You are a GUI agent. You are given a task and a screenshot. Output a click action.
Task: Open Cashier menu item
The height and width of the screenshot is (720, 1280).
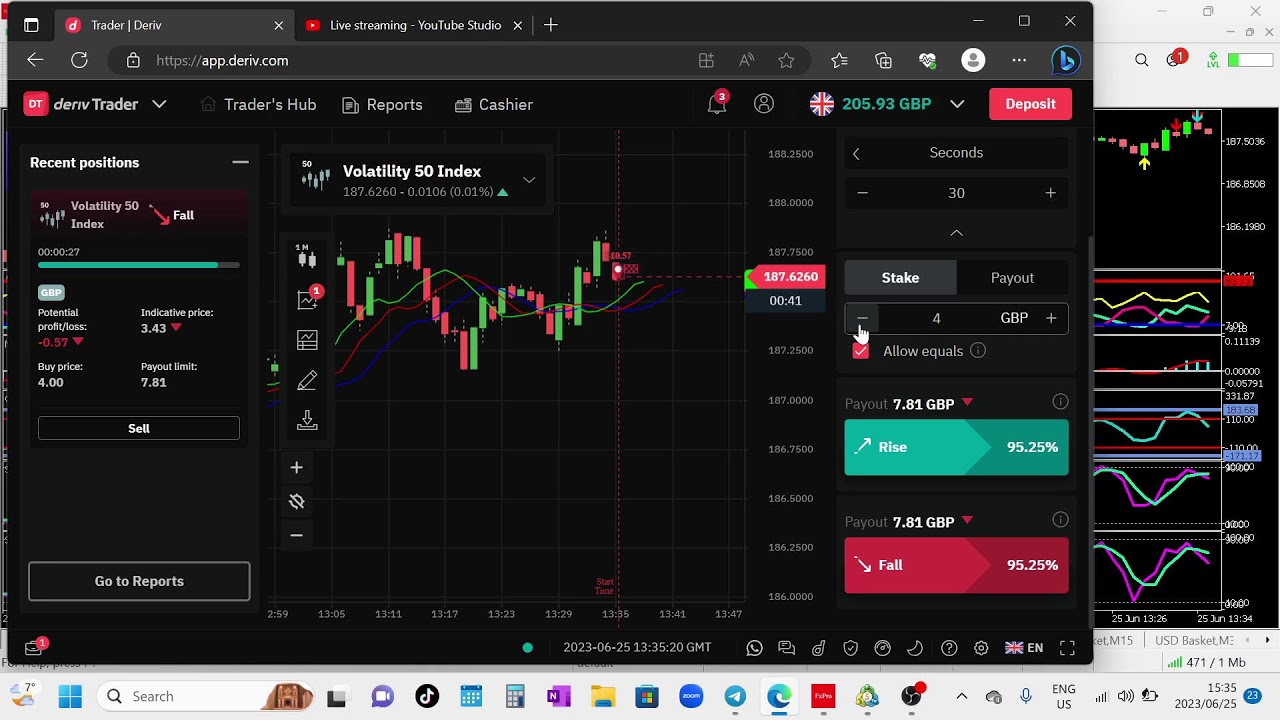tap(493, 104)
